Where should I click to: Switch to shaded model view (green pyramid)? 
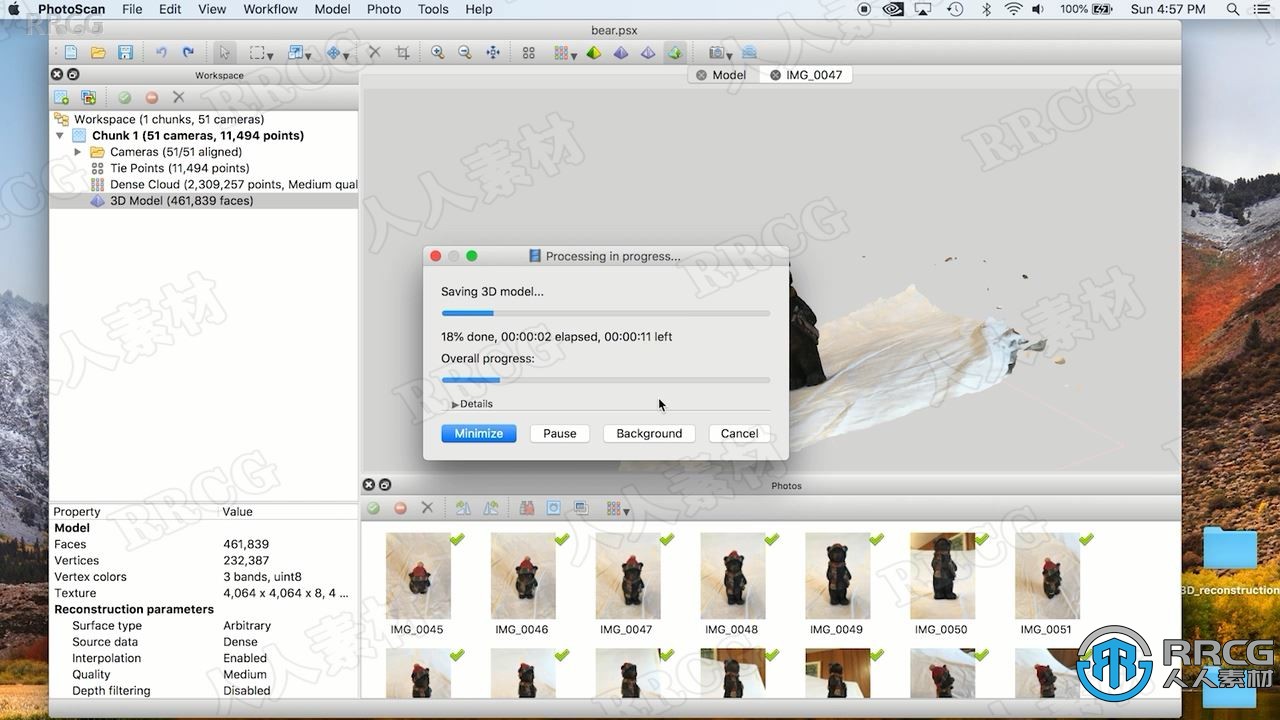[593, 52]
